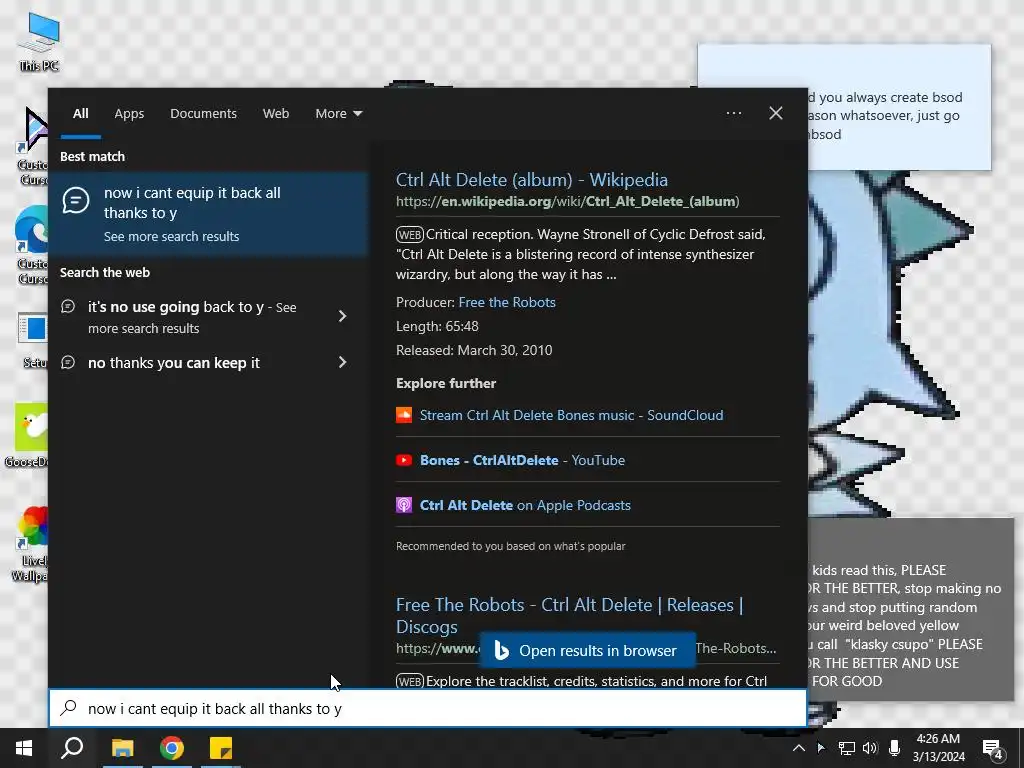Click 'Released: March 30, 2010' text

click(x=474, y=350)
